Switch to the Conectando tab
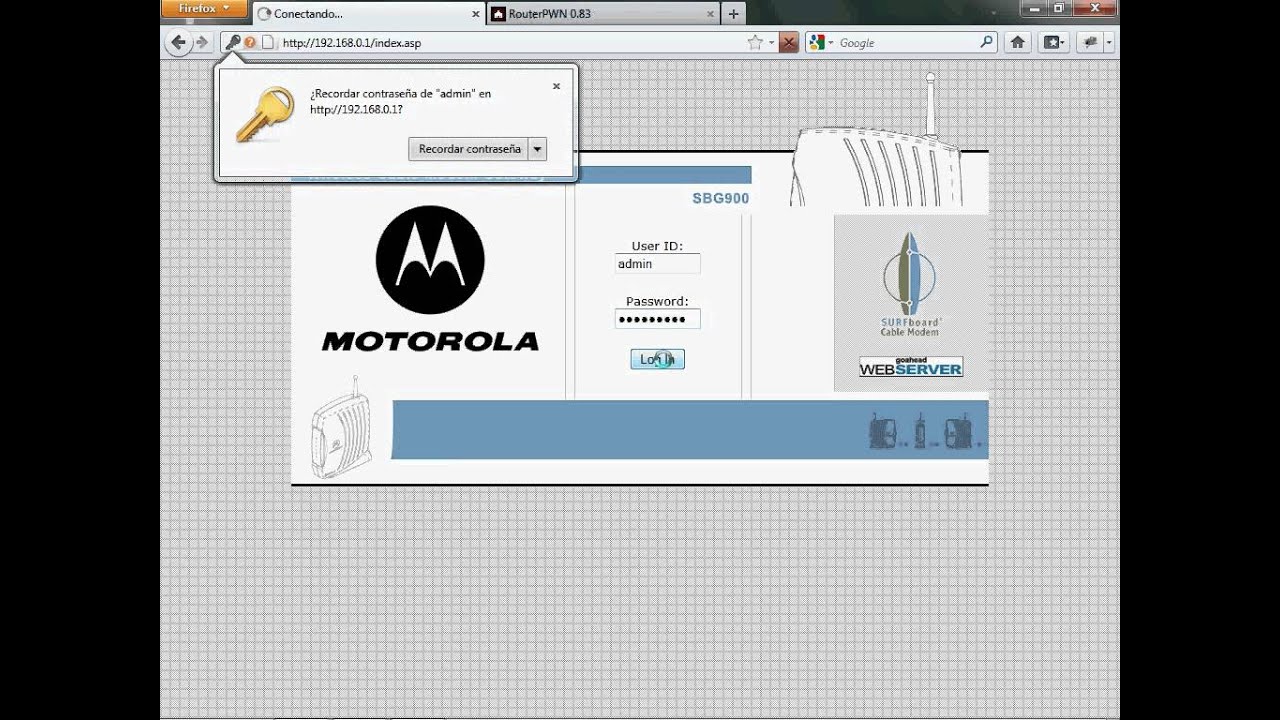Viewport: 1280px width, 720px height. click(x=367, y=14)
